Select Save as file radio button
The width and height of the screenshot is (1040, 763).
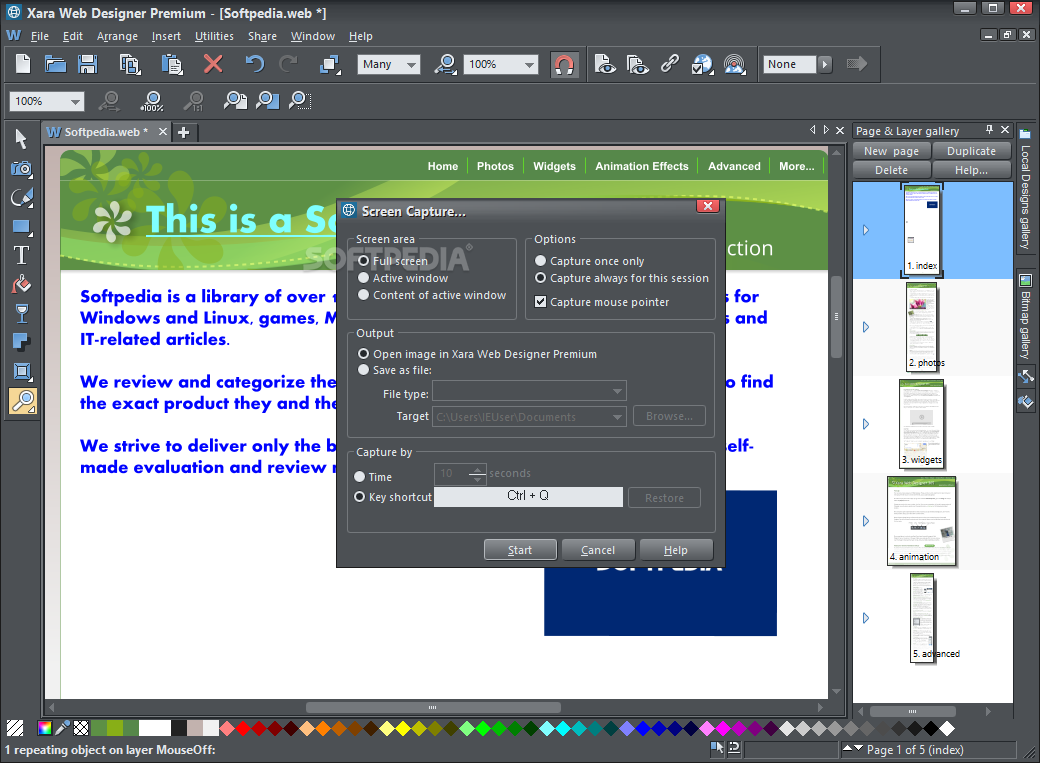[x=363, y=370]
